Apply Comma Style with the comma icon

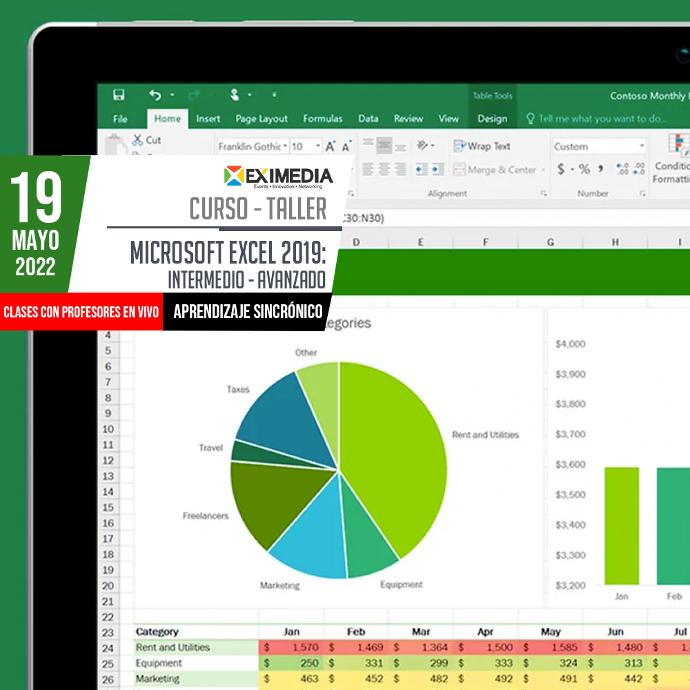[600, 169]
